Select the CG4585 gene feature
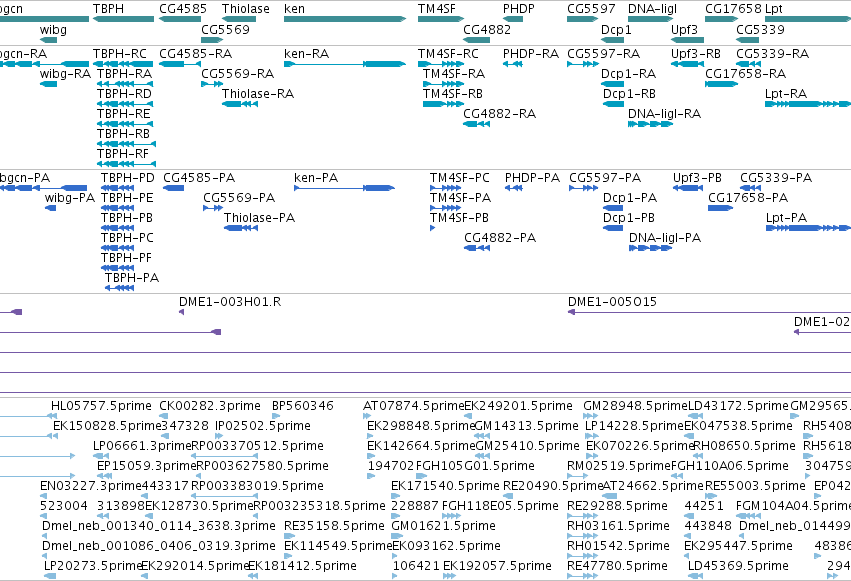 (x=180, y=19)
